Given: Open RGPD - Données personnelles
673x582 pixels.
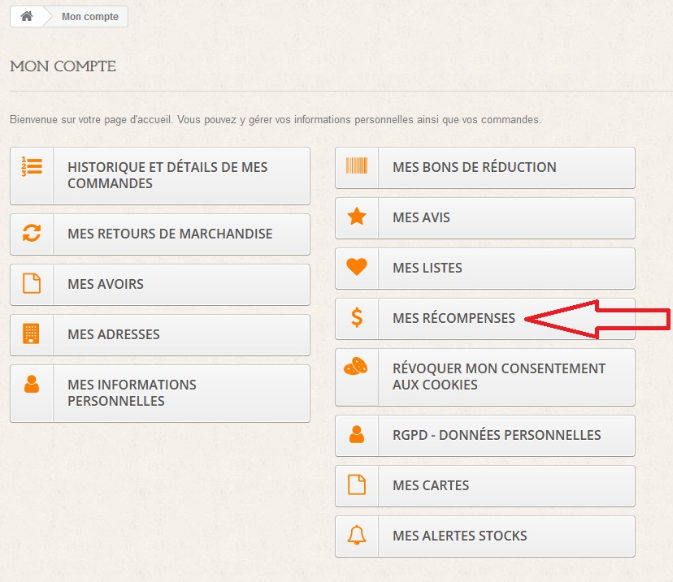Looking at the screenshot, I should point(485,435).
